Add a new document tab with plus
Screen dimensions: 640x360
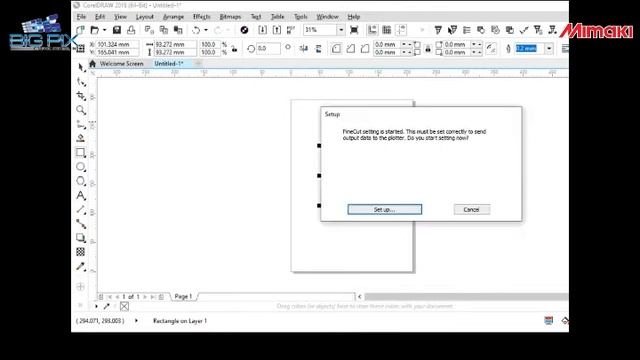(x=198, y=64)
